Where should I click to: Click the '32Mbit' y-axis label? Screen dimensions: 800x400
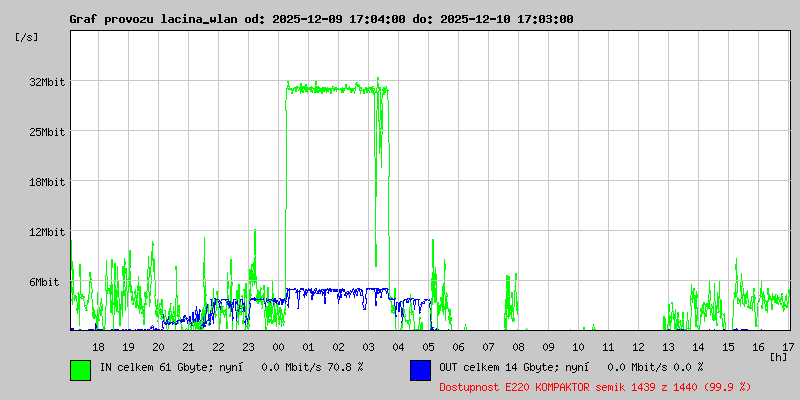[47, 82]
